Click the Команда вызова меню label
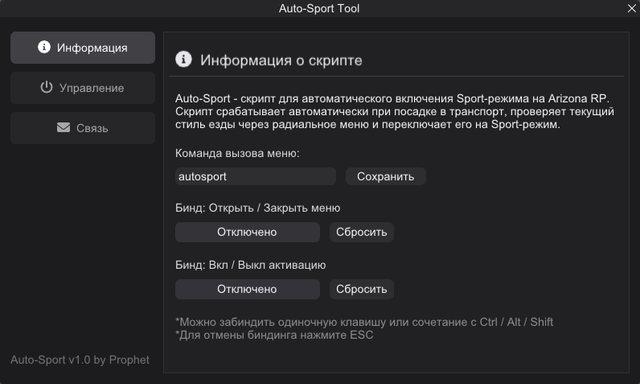 point(237,153)
